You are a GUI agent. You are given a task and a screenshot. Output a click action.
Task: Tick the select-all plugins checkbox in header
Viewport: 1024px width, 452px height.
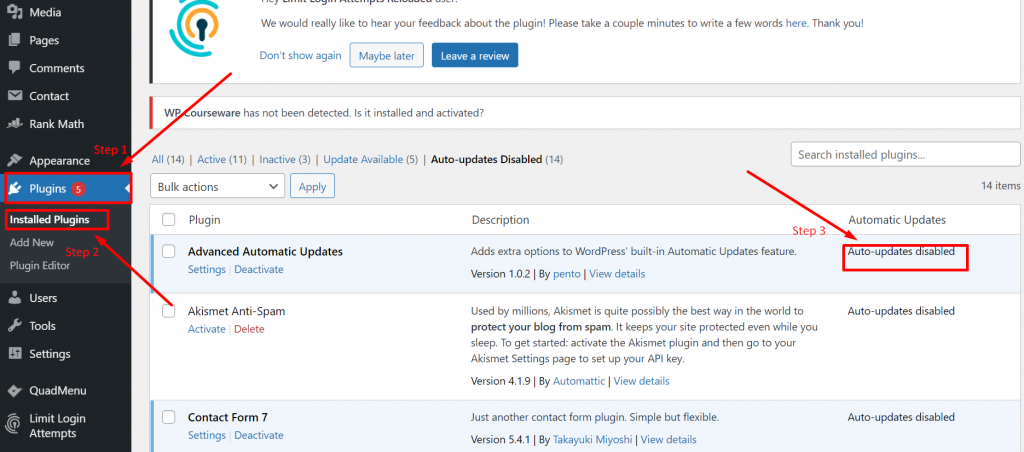pos(168,219)
